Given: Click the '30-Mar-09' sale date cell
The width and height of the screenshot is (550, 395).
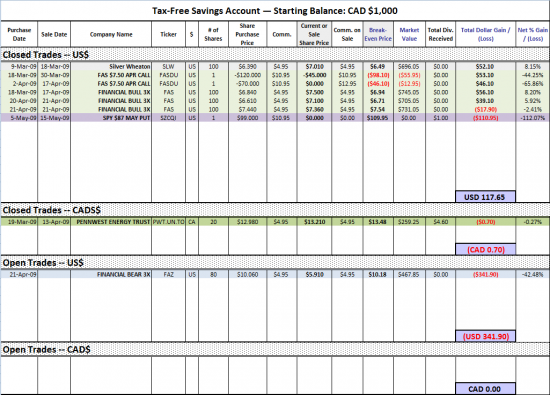Looking at the screenshot, I should 54,75.
